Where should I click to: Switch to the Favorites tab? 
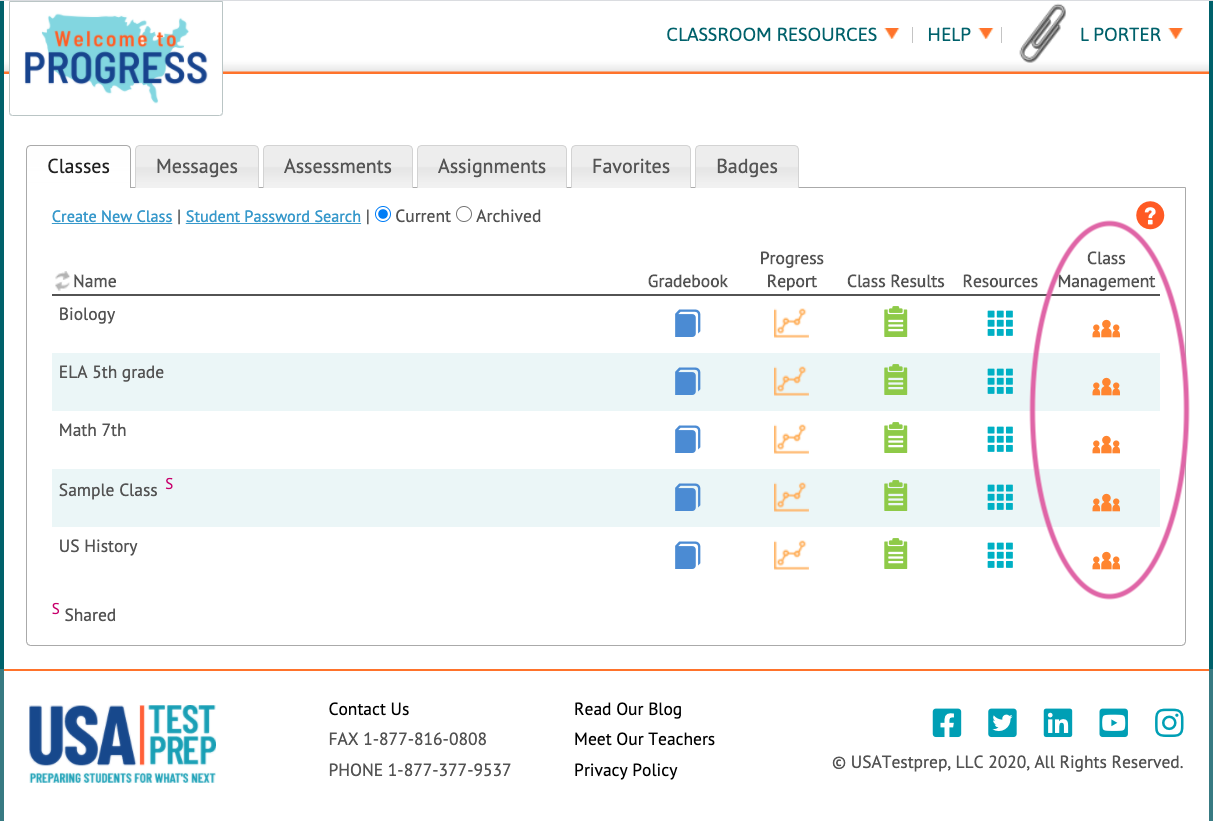pyautogui.click(x=631, y=167)
